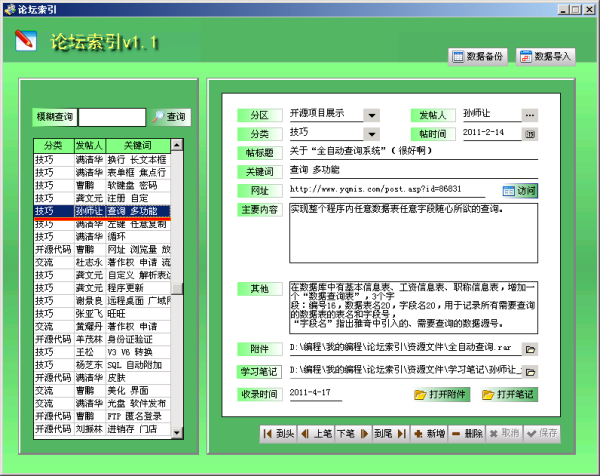Click the 数据备份 backup button
The width and height of the screenshot is (600, 476).
(x=478, y=57)
